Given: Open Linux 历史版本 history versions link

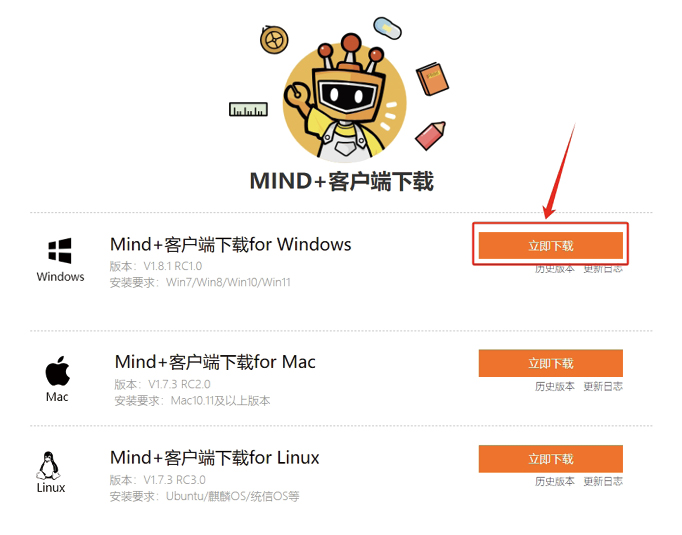Looking at the screenshot, I should coord(555,482).
